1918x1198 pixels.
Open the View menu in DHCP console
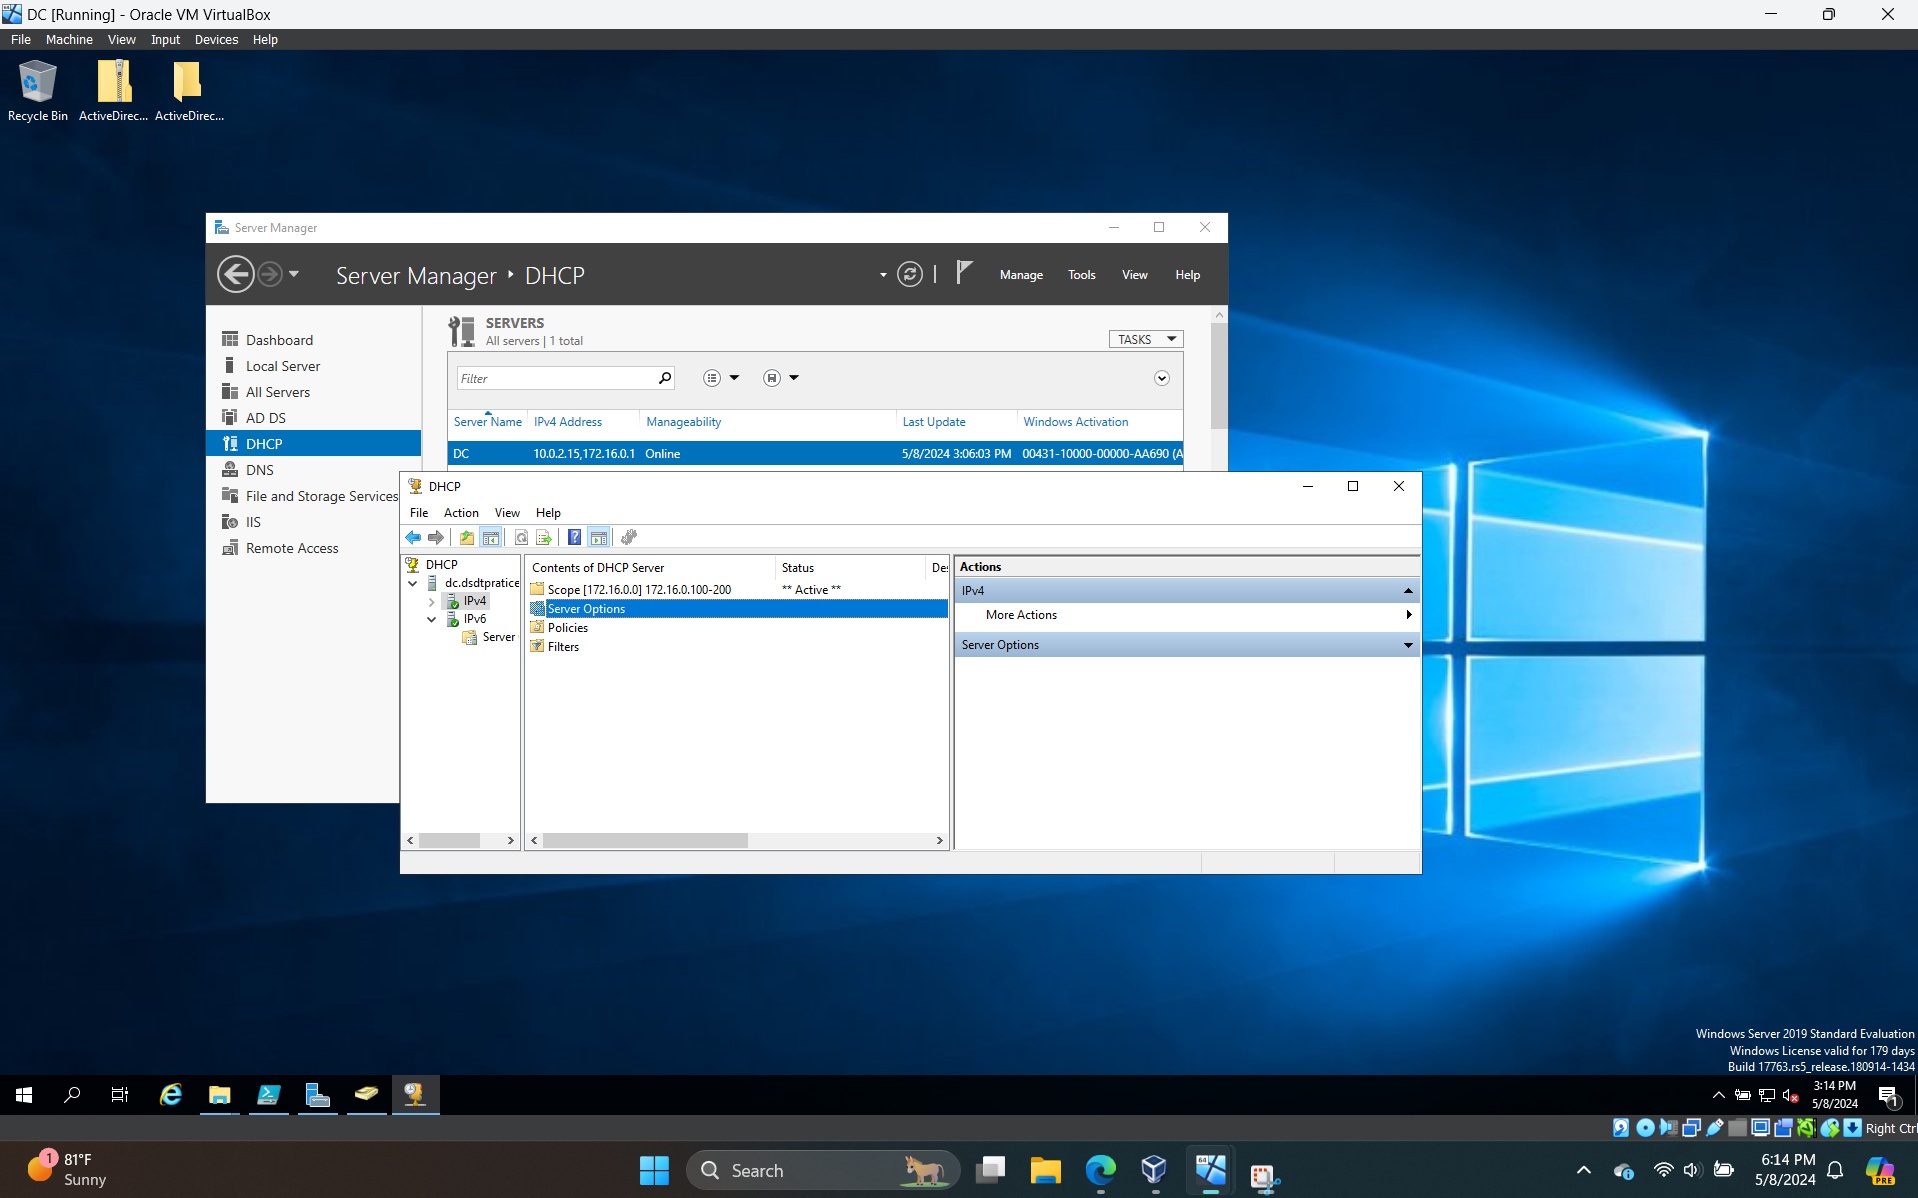(507, 513)
